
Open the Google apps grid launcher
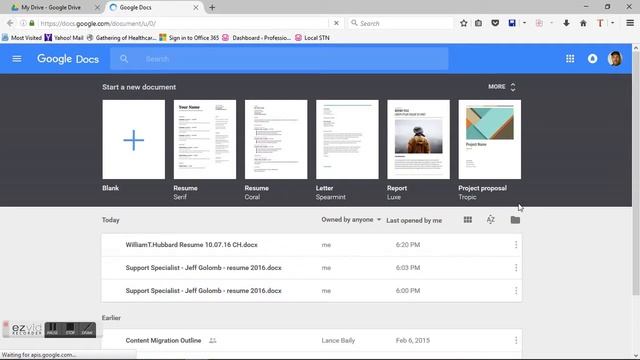pyautogui.click(x=570, y=59)
